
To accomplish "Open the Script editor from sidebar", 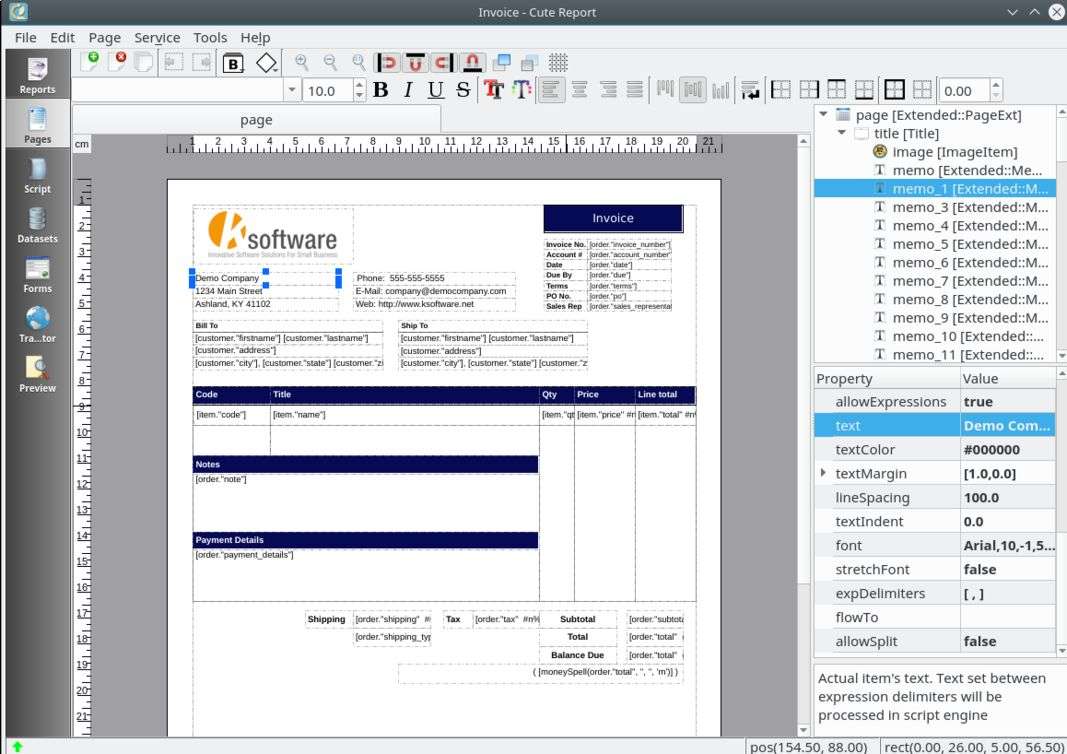I will (37, 175).
